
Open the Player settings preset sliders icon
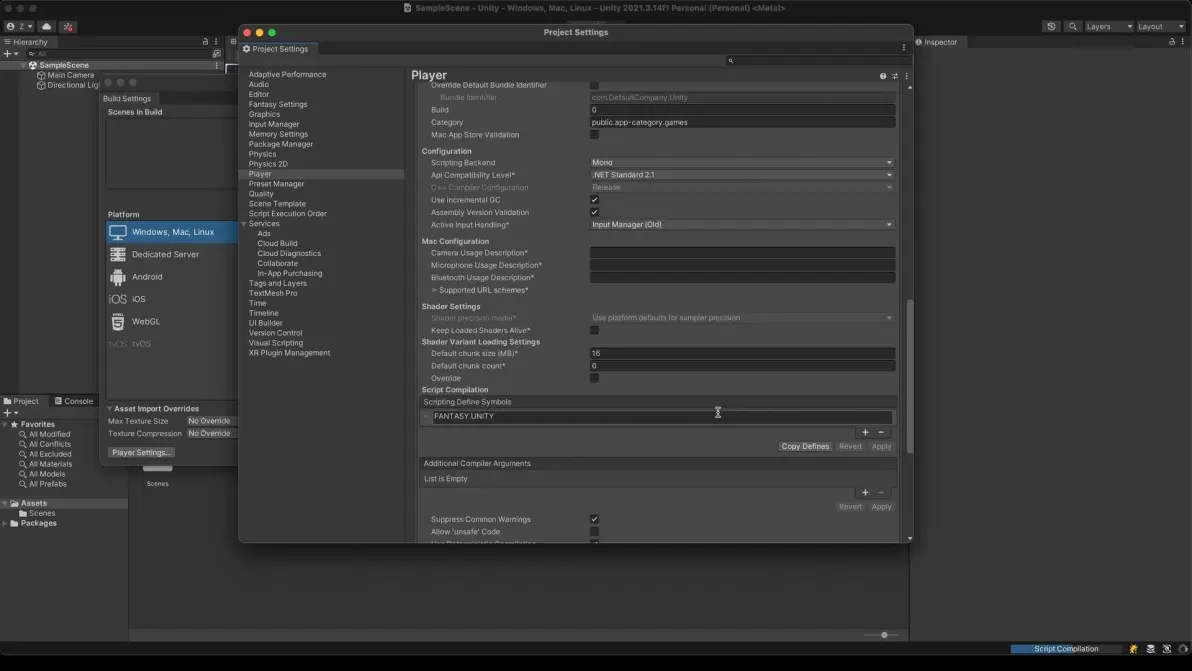pyautogui.click(x=895, y=76)
